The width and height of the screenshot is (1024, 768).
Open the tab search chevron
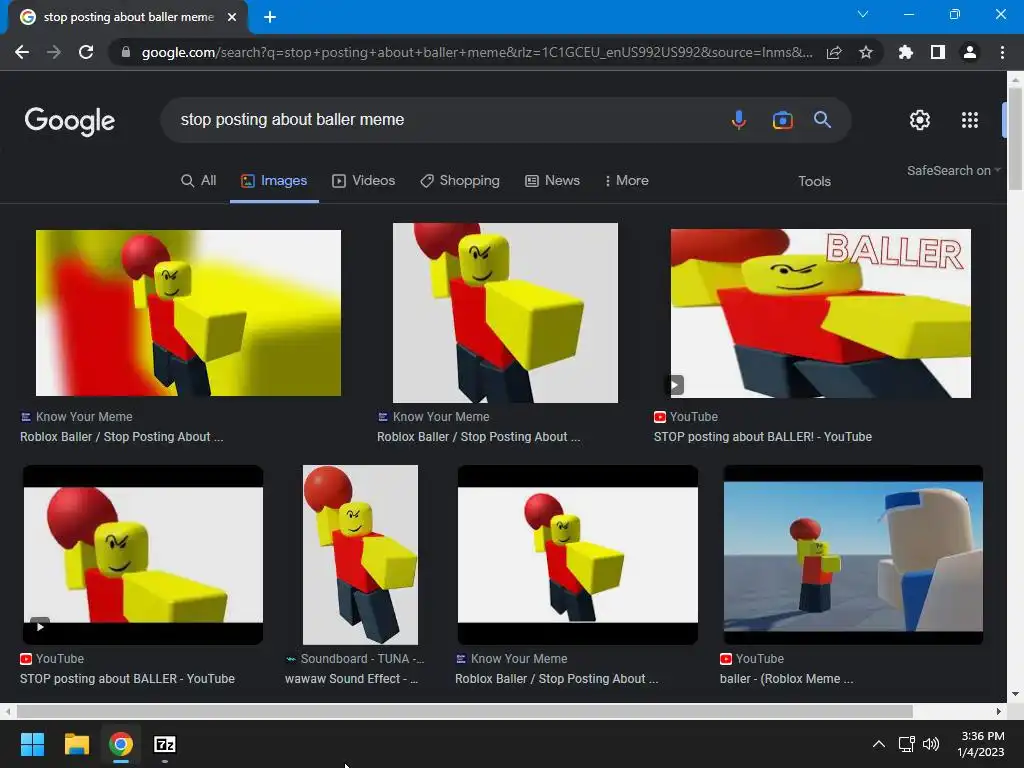[863, 14]
